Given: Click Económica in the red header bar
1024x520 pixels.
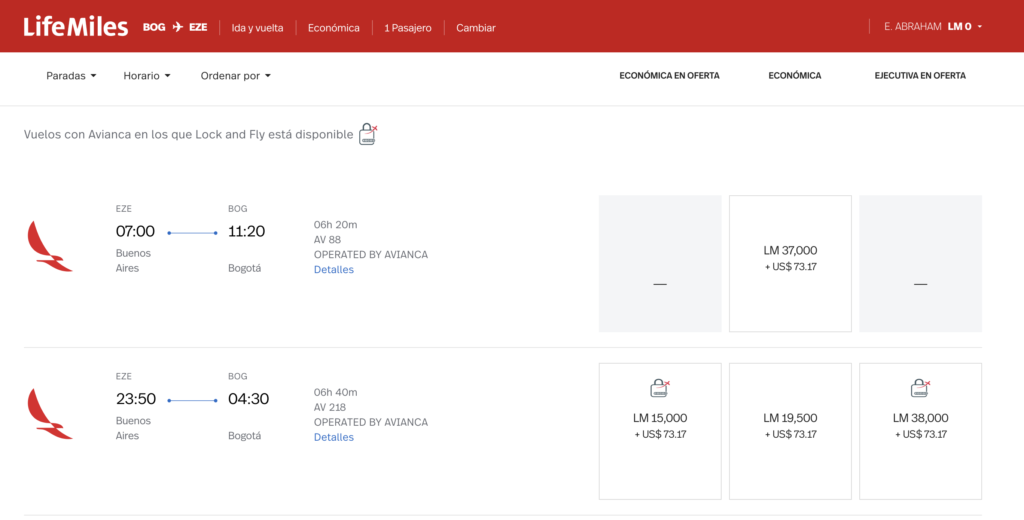Looking at the screenshot, I should [334, 28].
